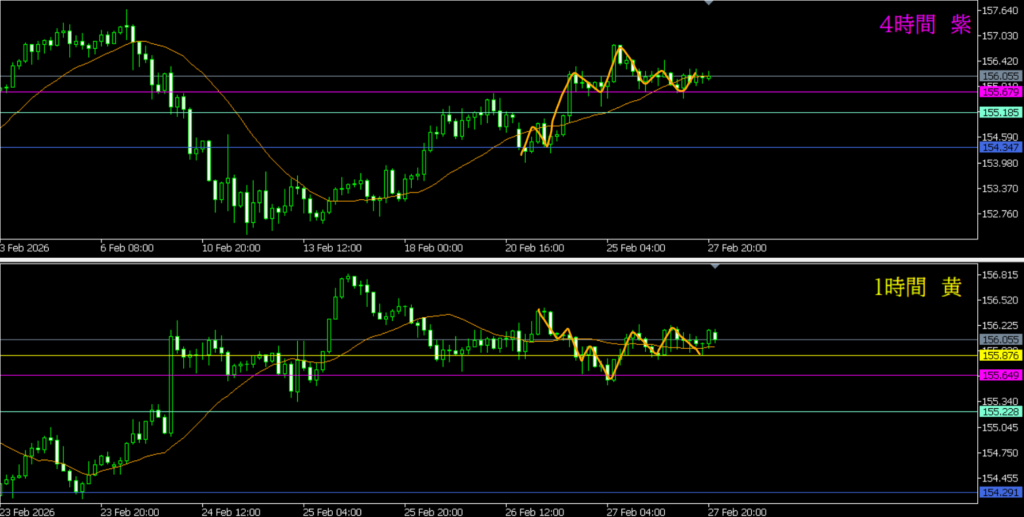Click the "1時間 黄" text label

coord(918,288)
